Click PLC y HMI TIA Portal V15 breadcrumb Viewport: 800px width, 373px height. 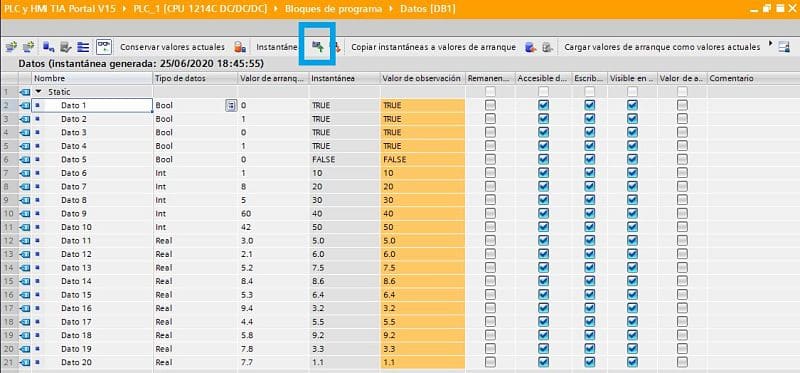61,9
